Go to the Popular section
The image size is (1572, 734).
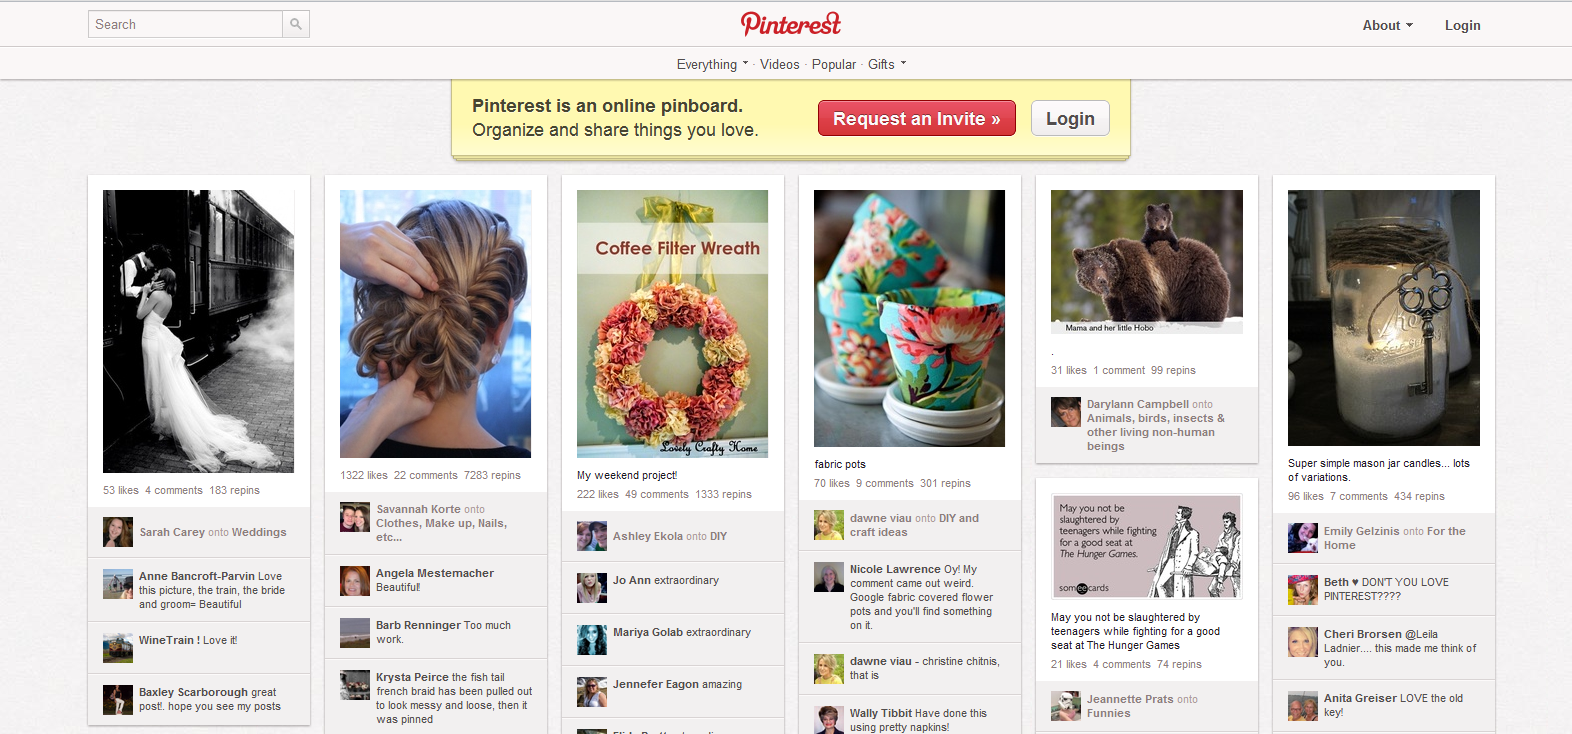[x=834, y=64]
